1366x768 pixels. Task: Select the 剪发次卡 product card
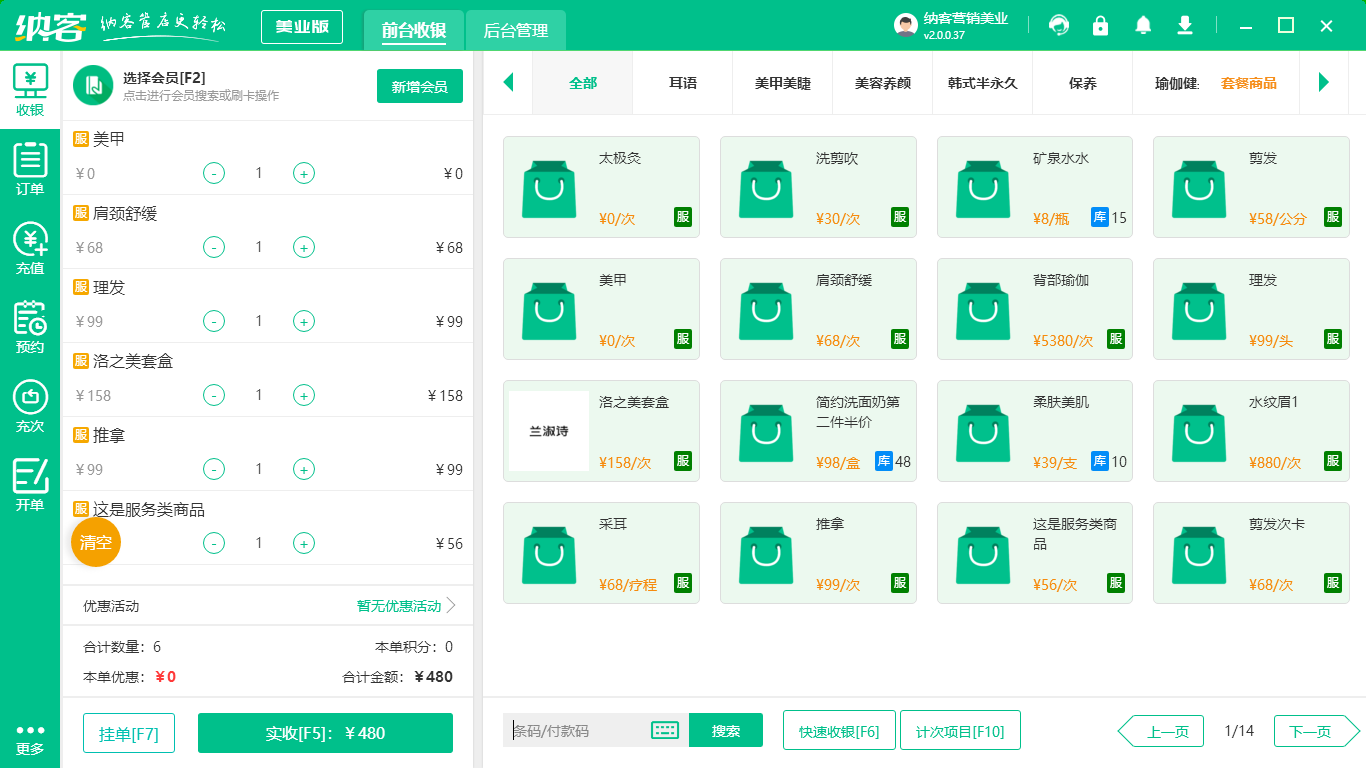pyautogui.click(x=1251, y=553)
